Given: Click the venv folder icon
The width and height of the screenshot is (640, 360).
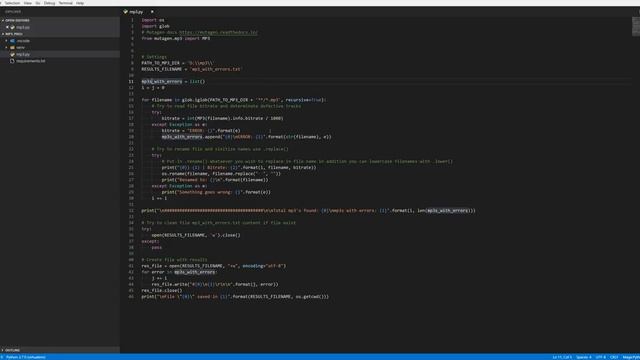Looking at the screenshot, I should tap(13, 47).
